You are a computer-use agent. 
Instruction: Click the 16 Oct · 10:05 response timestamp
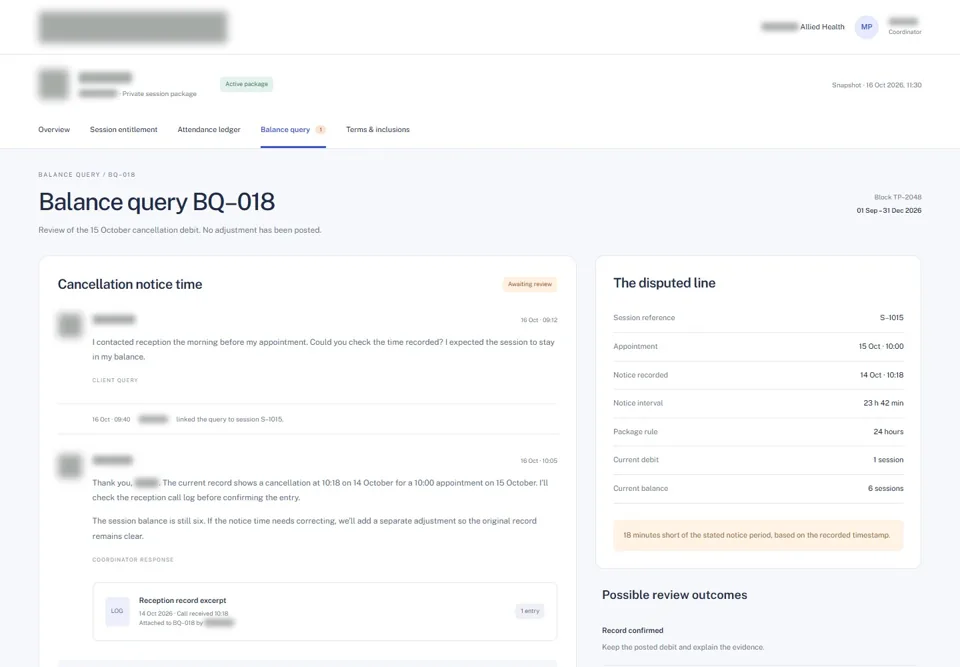click(x=539, y=461)
